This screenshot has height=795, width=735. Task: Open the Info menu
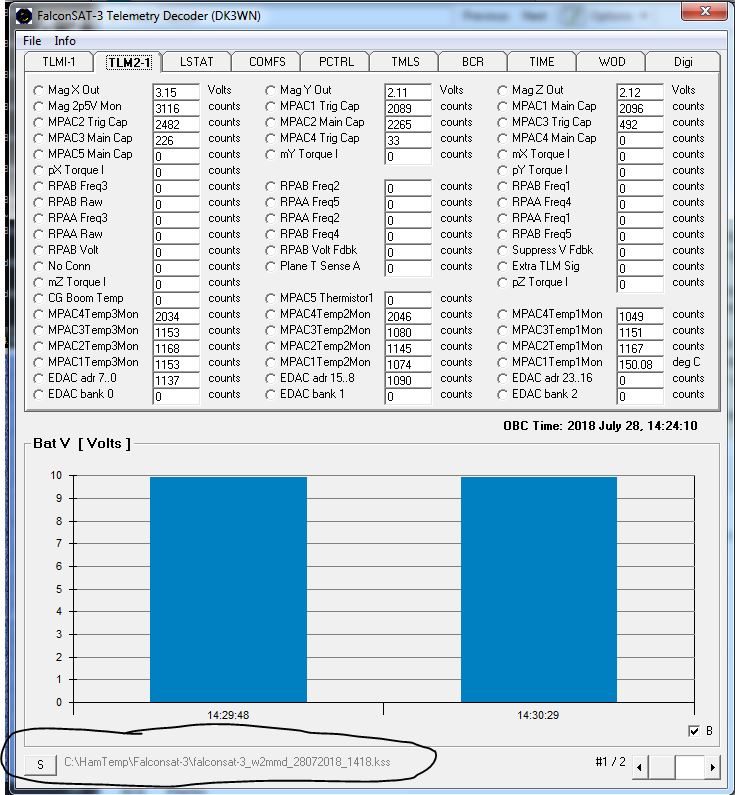tap(65, 41)
